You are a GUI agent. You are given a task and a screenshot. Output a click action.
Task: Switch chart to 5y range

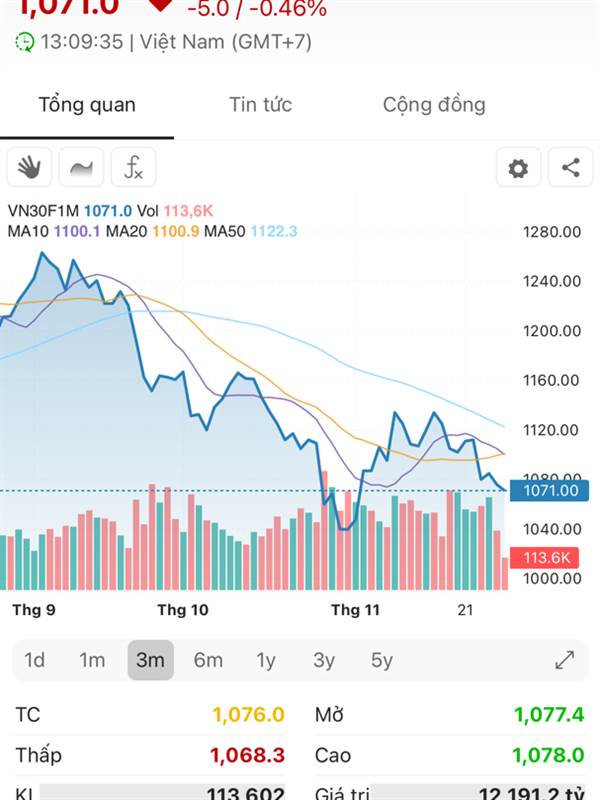pos(382,660)
